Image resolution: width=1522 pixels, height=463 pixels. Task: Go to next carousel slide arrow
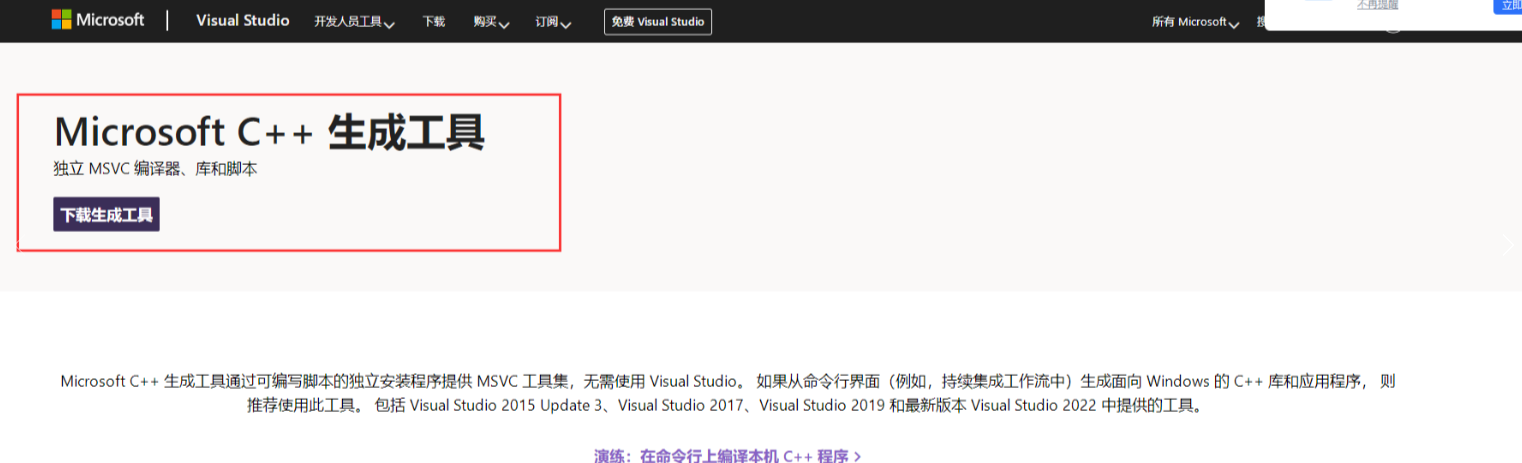[x=1508, y=244]
